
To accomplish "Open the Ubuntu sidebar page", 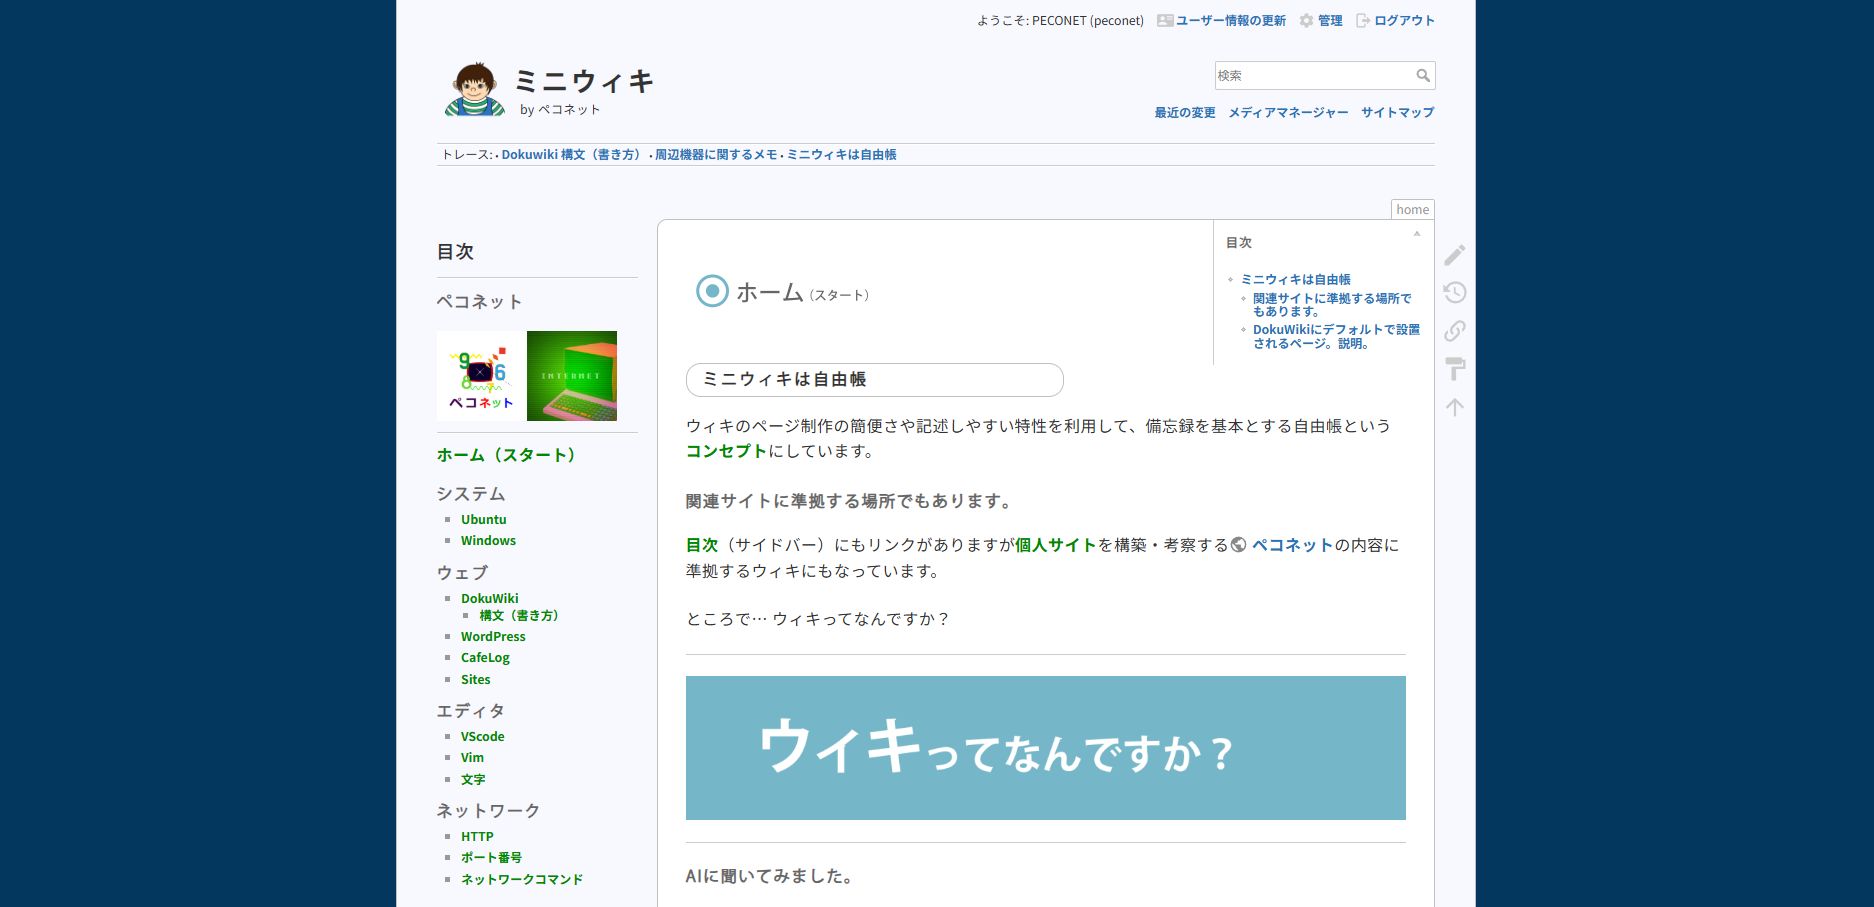I will click(x=483, y=520).
